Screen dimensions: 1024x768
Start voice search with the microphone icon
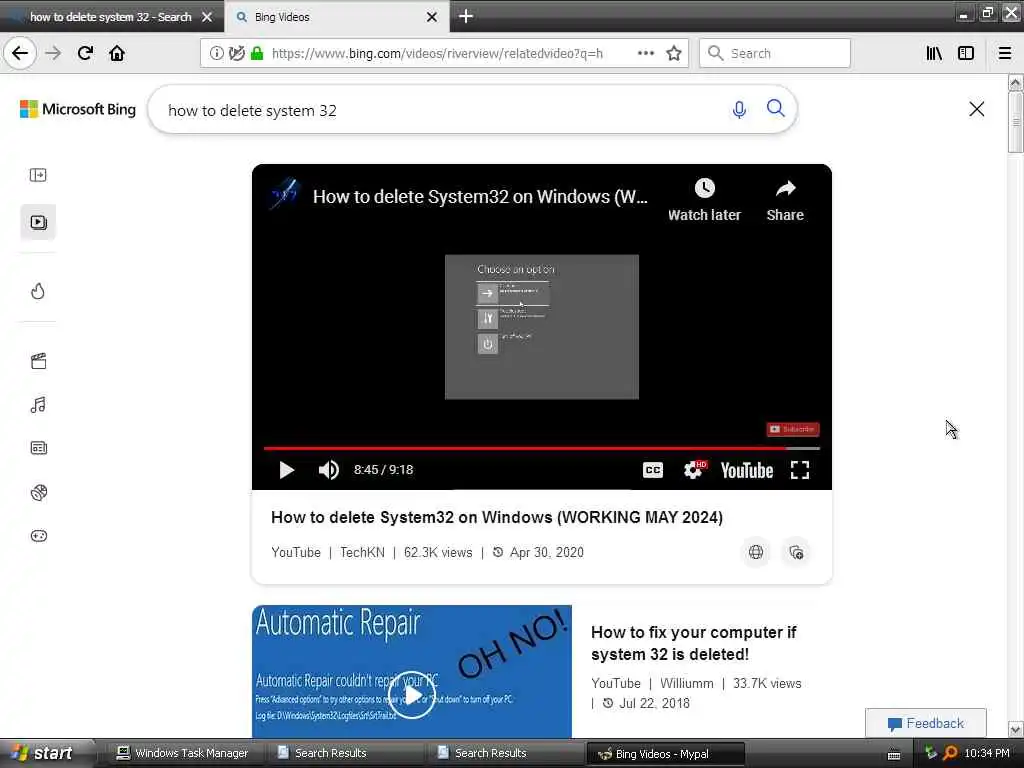(x=739, y=109)
